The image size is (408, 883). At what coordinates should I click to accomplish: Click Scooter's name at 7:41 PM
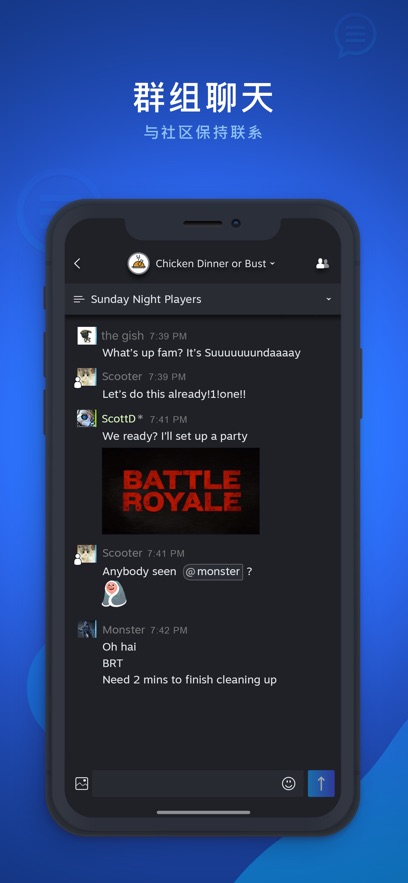[122, 553]
